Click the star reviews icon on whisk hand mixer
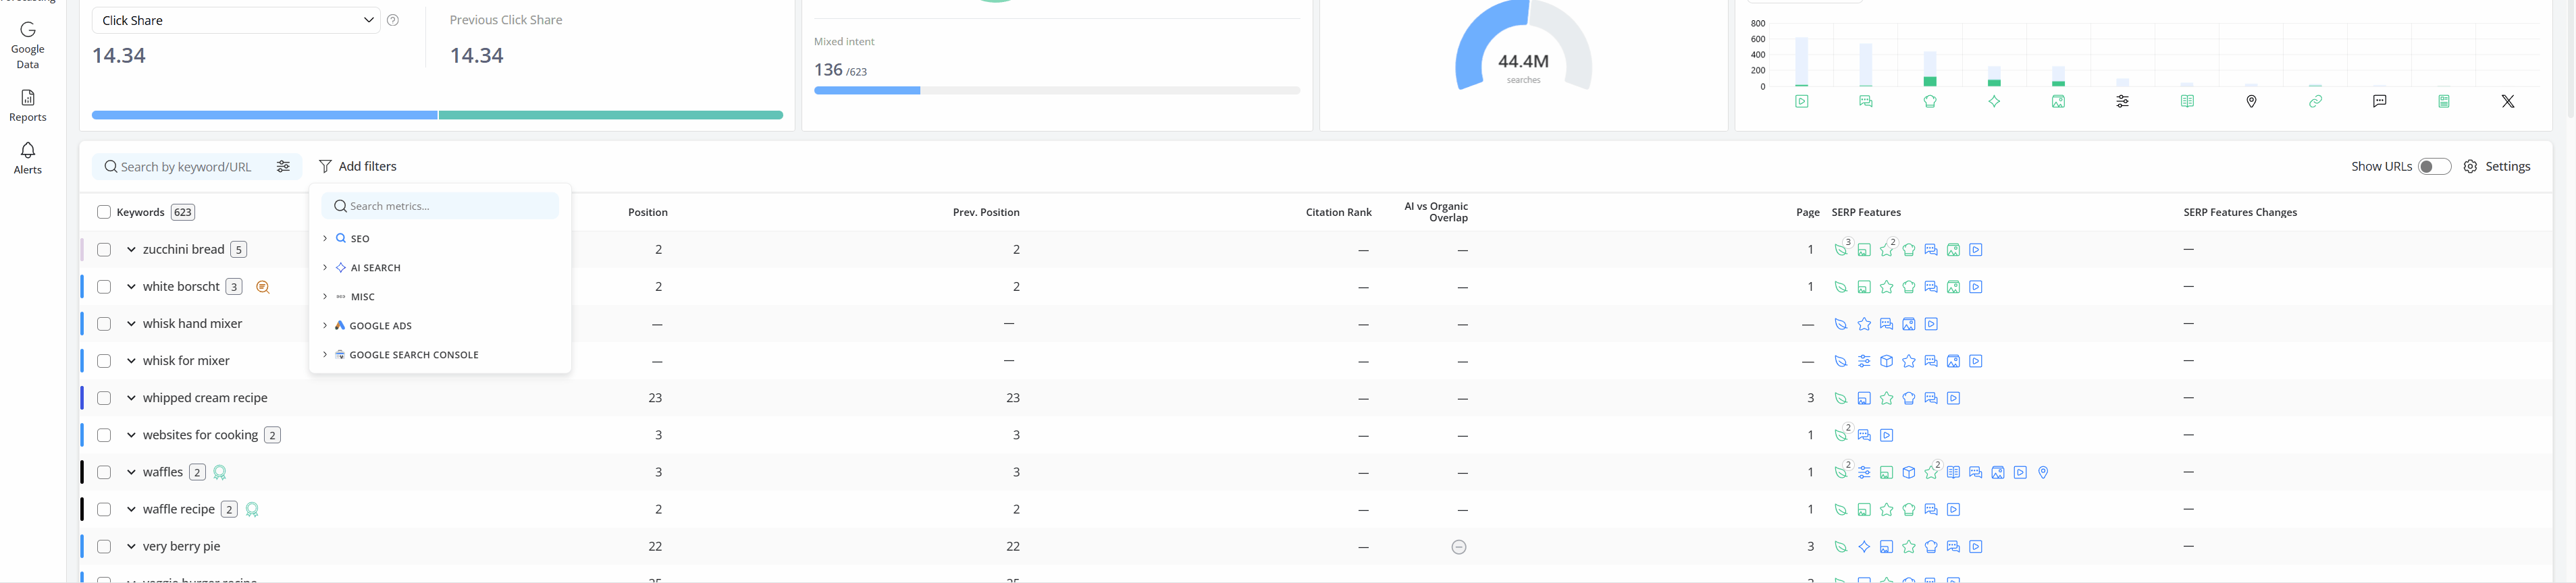 pyautogui.click(x=1864, y=324)
